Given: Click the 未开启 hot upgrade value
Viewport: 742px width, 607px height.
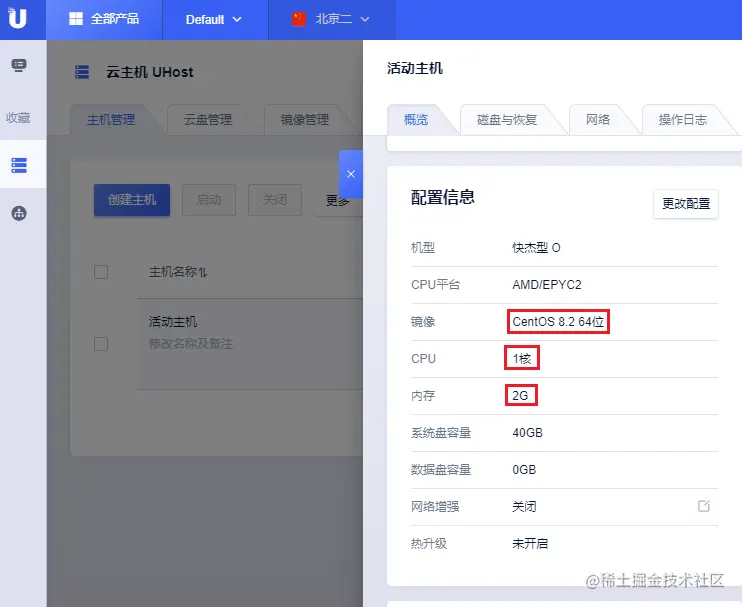Looking at the screenshot, I should (x=530, y=543).
